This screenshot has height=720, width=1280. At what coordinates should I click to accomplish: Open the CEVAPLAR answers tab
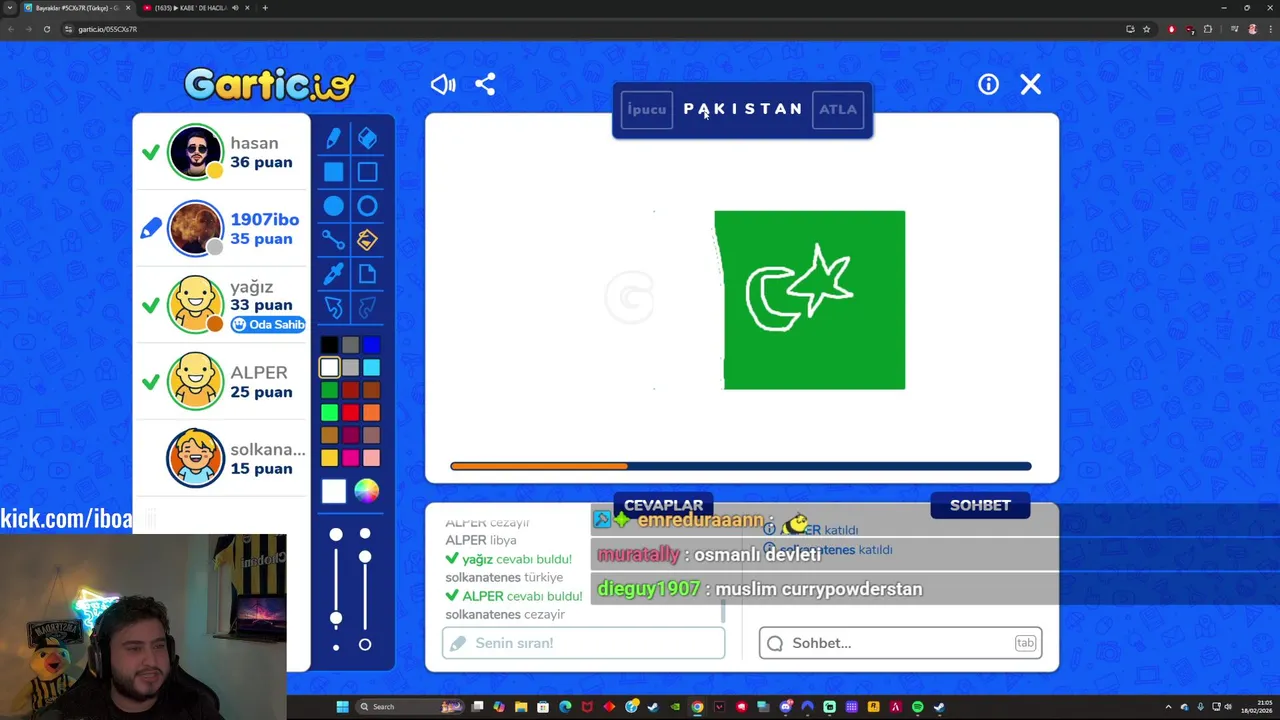(x=663, y=506)
